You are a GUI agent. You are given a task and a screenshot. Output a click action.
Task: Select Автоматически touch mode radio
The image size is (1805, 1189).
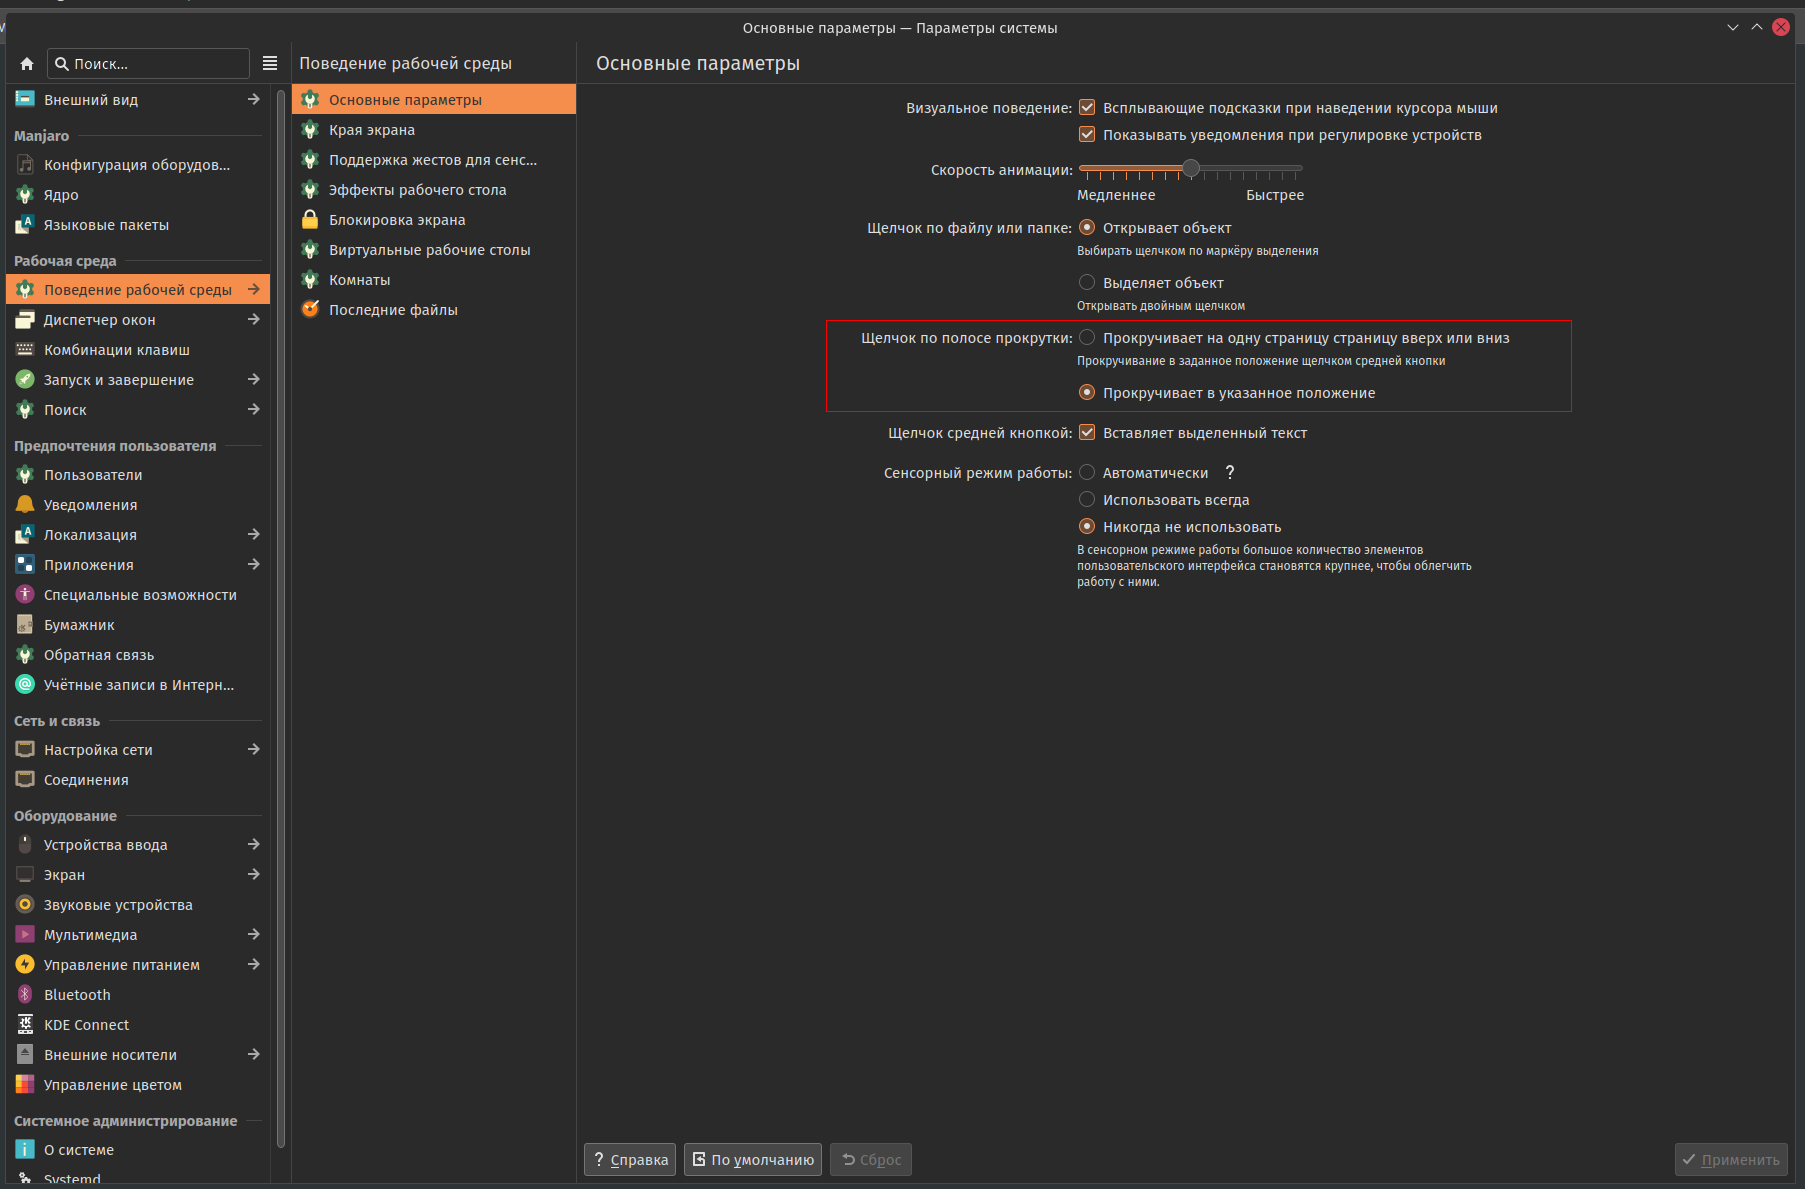[1087, 473]
